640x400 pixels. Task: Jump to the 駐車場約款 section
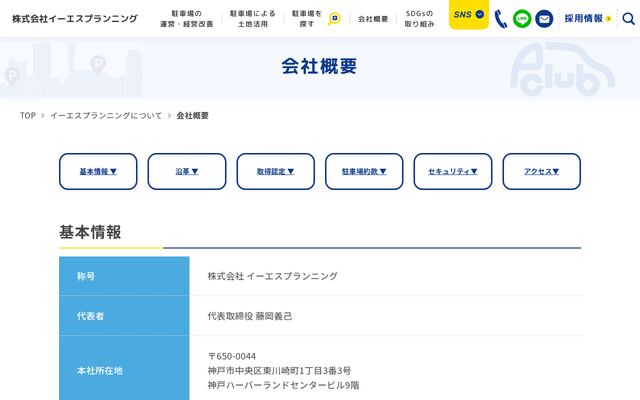pos(364,171)
